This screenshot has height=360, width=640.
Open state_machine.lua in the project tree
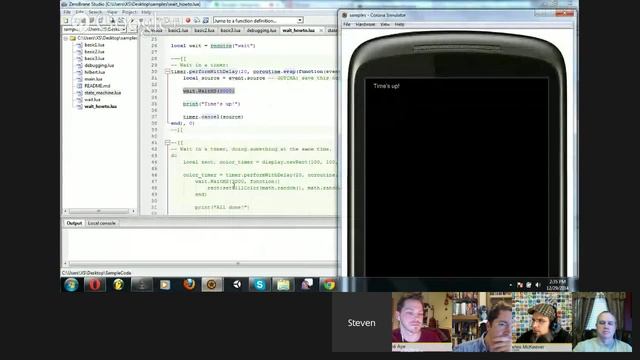coord(102,93)
